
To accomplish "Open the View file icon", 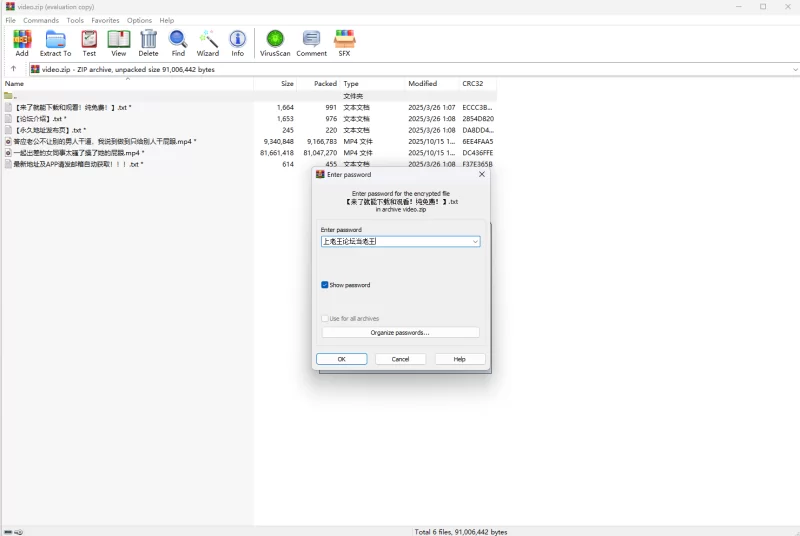I will (119, 42).
